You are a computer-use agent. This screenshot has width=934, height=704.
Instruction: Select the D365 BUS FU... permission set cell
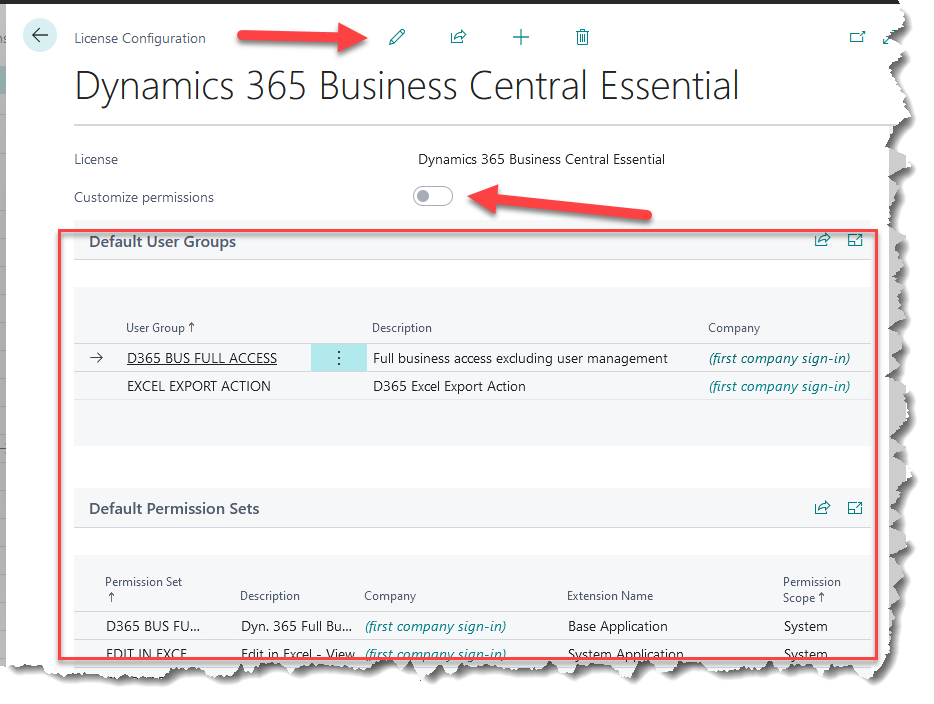click(153, 626)
